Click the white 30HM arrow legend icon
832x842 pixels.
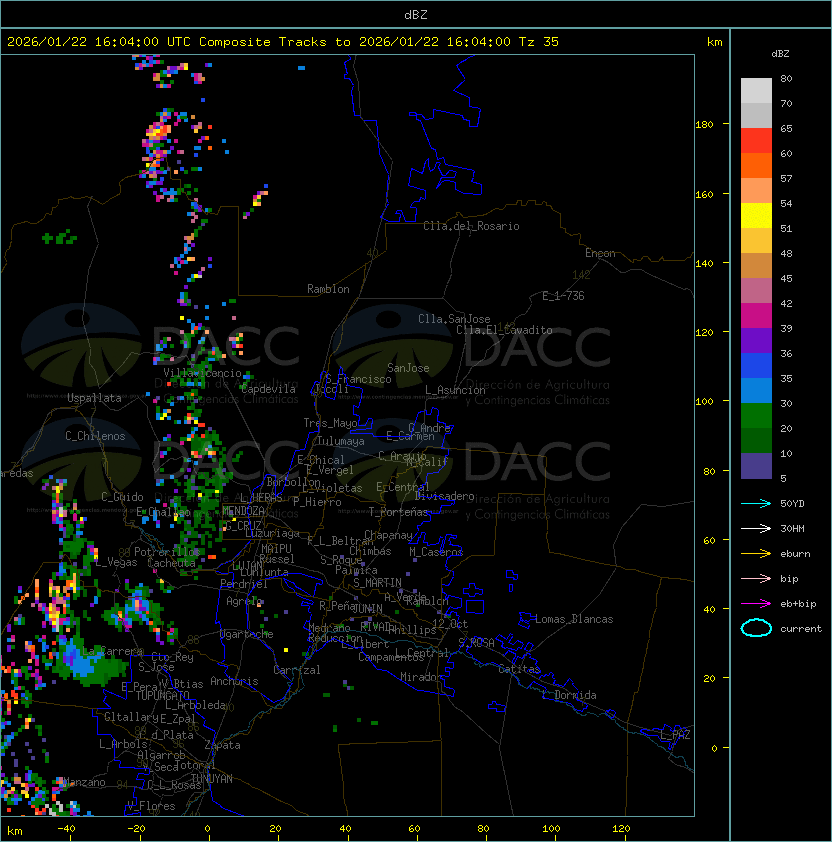pyautogui.click(x=756, y=529)
